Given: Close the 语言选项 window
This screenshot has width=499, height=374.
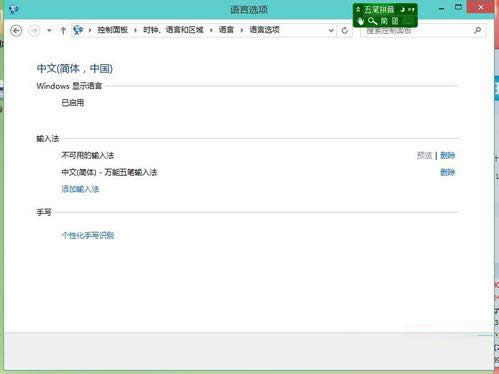Looking at the screenshot, I should point(480,7).
